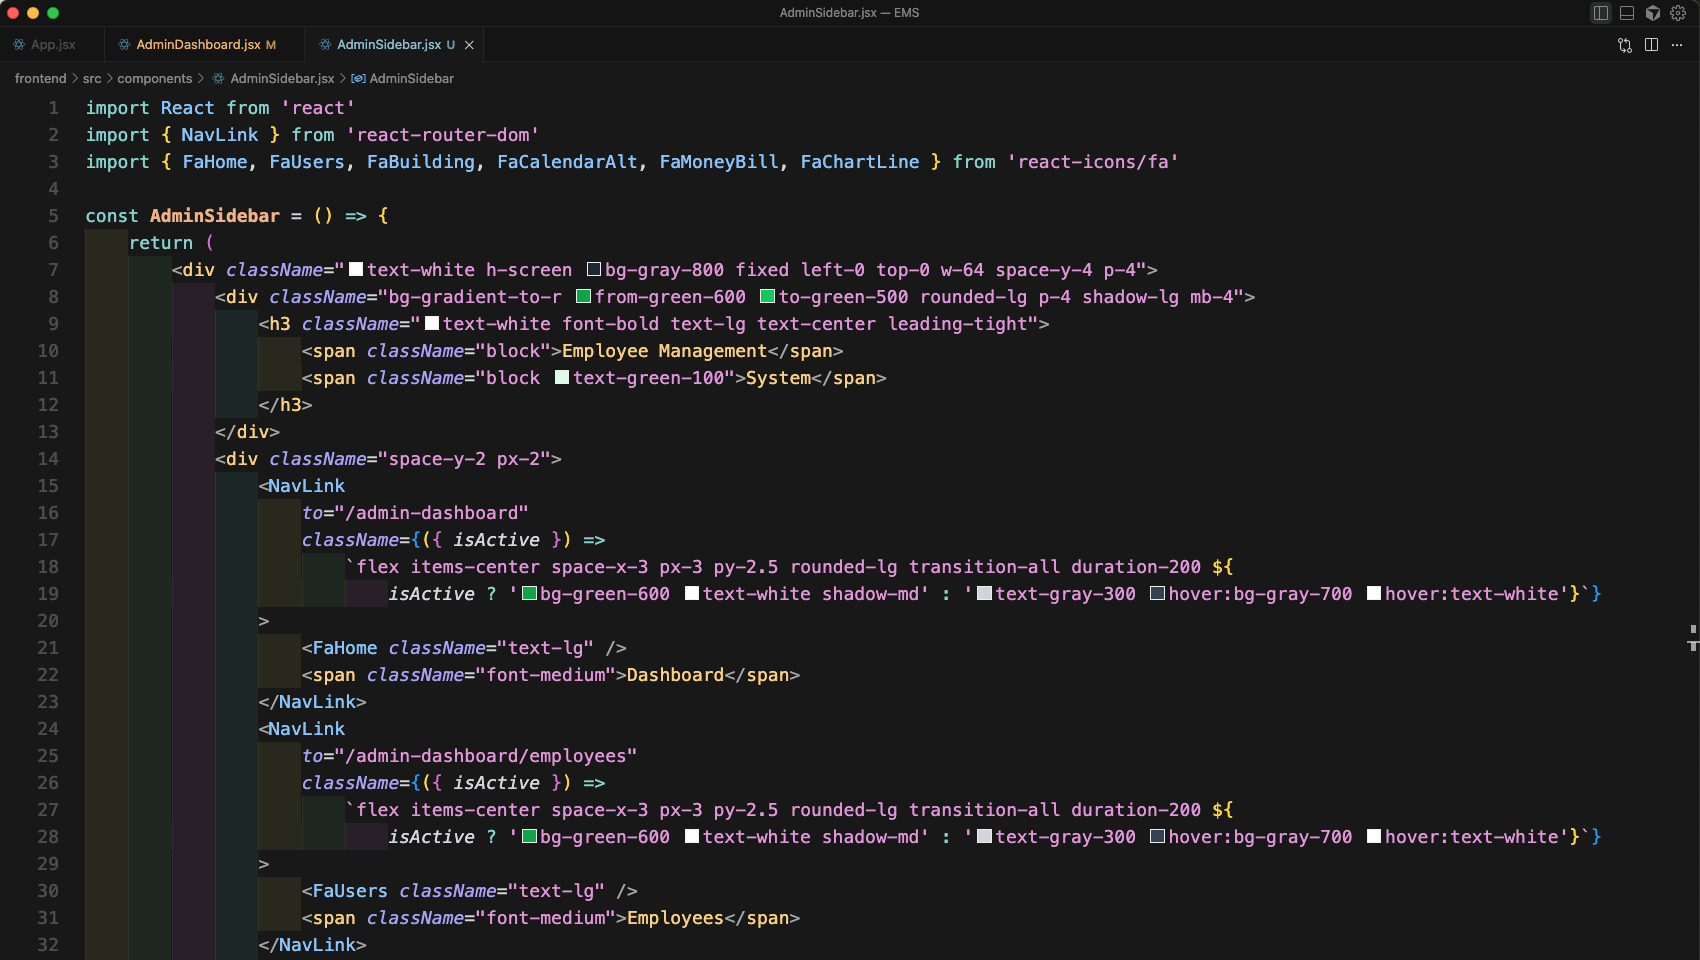
Task: Click FaMoneyBill in the import list
Action: (719, 162)
